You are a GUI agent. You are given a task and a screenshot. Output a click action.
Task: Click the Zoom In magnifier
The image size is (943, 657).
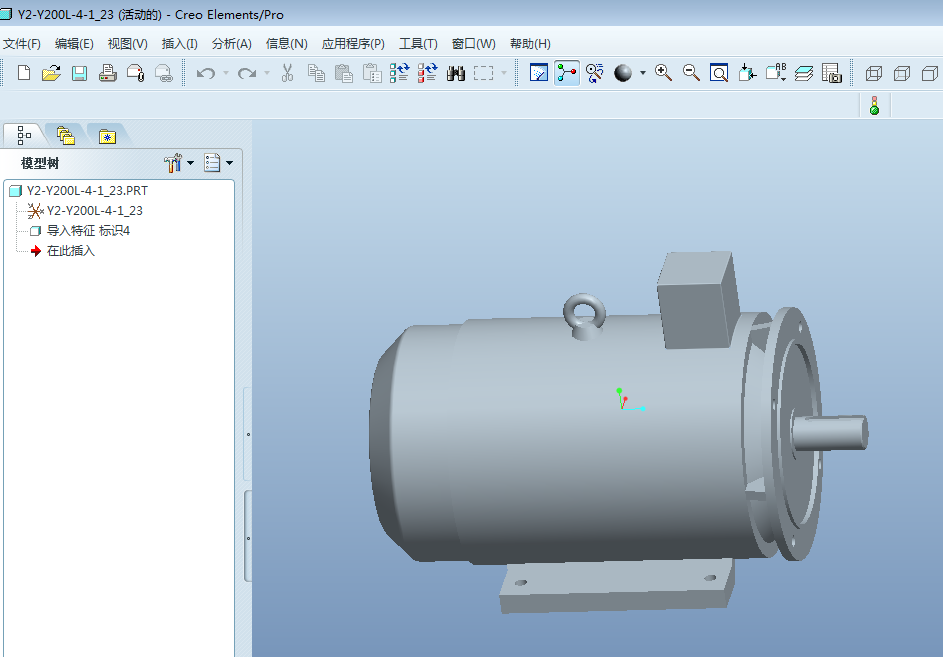pyautogui.click(x=663, y=73)
